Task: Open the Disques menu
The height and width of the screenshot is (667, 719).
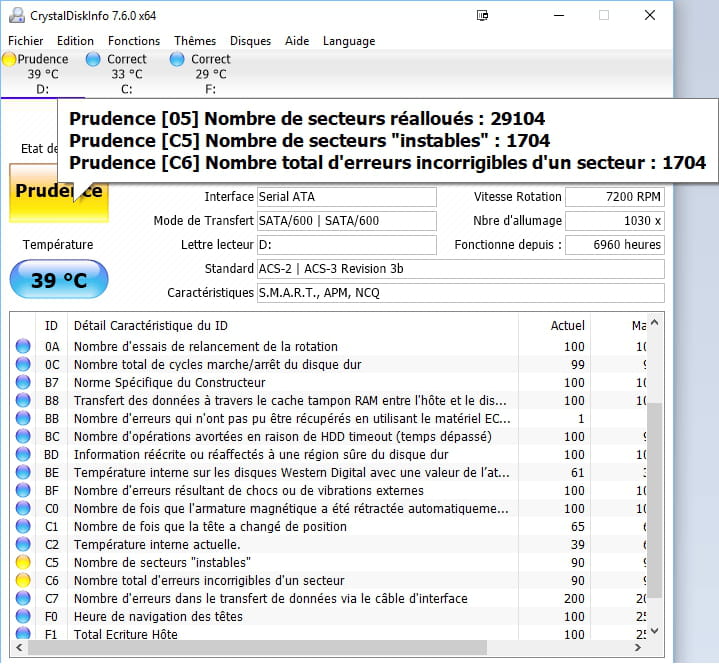Action: [x=250, y=41]
